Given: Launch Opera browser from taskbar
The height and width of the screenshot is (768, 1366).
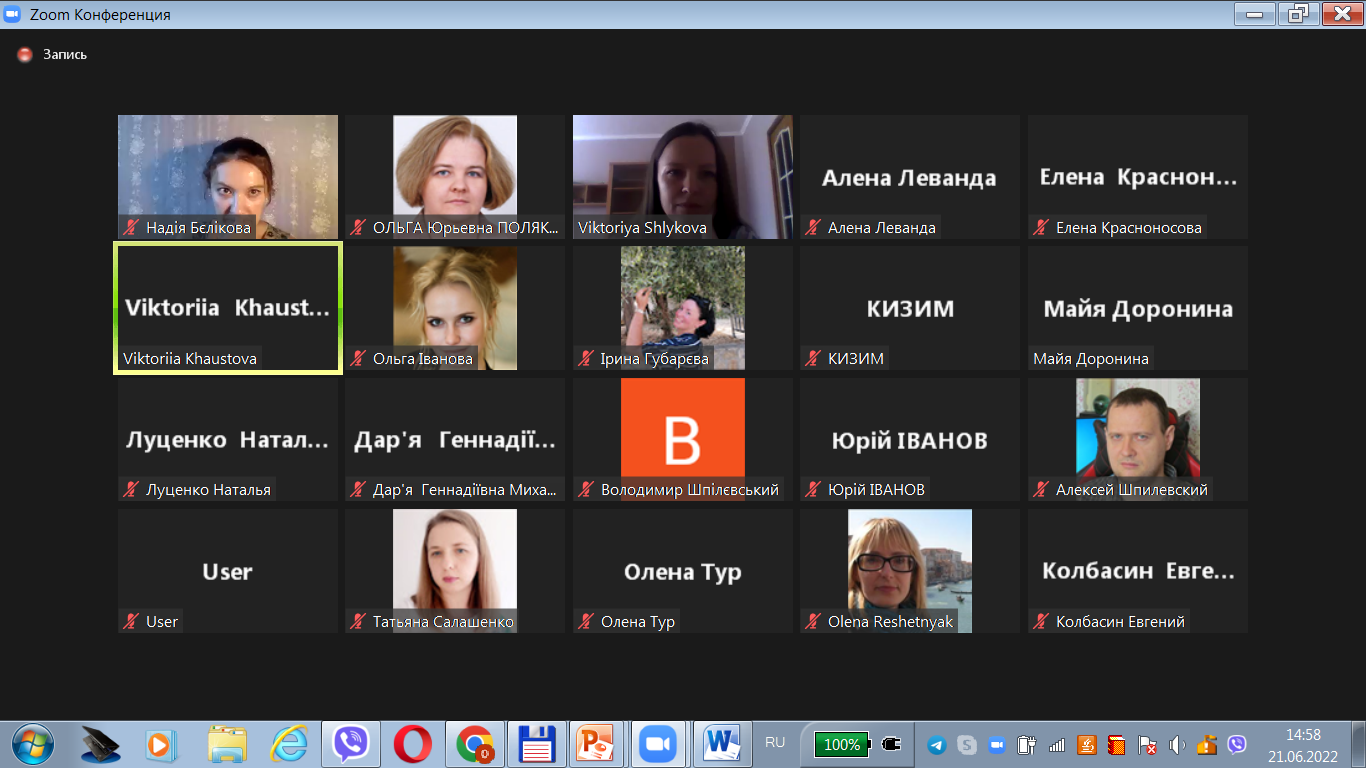Looking at the screenshot, I should [x=412, y=744].
